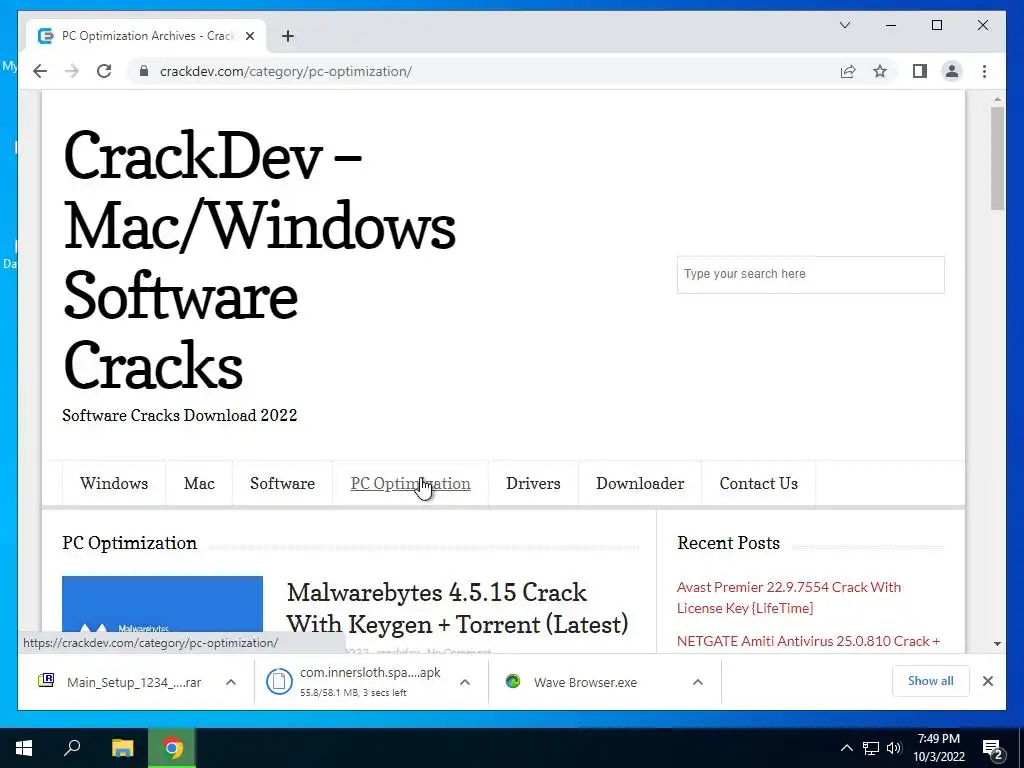
Task: Click the CrackDev site title
Action: pos(259,260)
